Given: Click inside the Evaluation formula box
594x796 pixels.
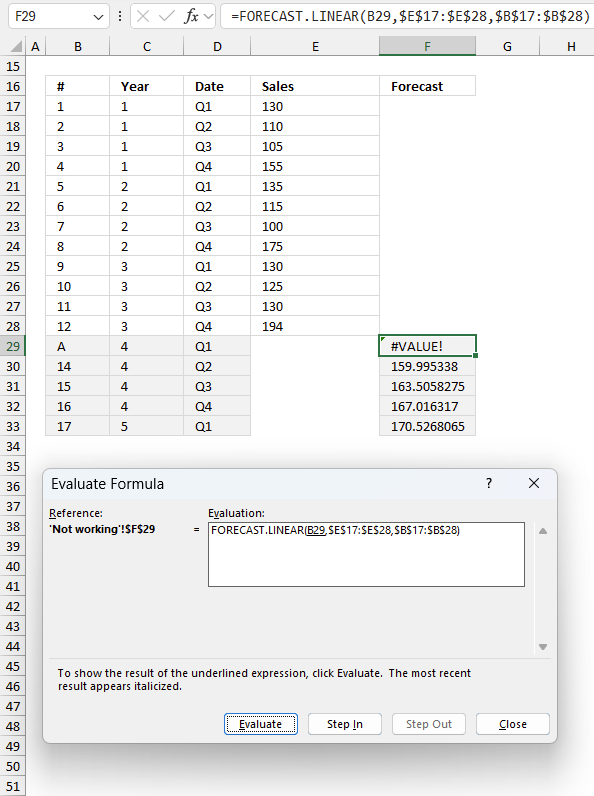Looking at the screenshot, I should coord(366,554).
